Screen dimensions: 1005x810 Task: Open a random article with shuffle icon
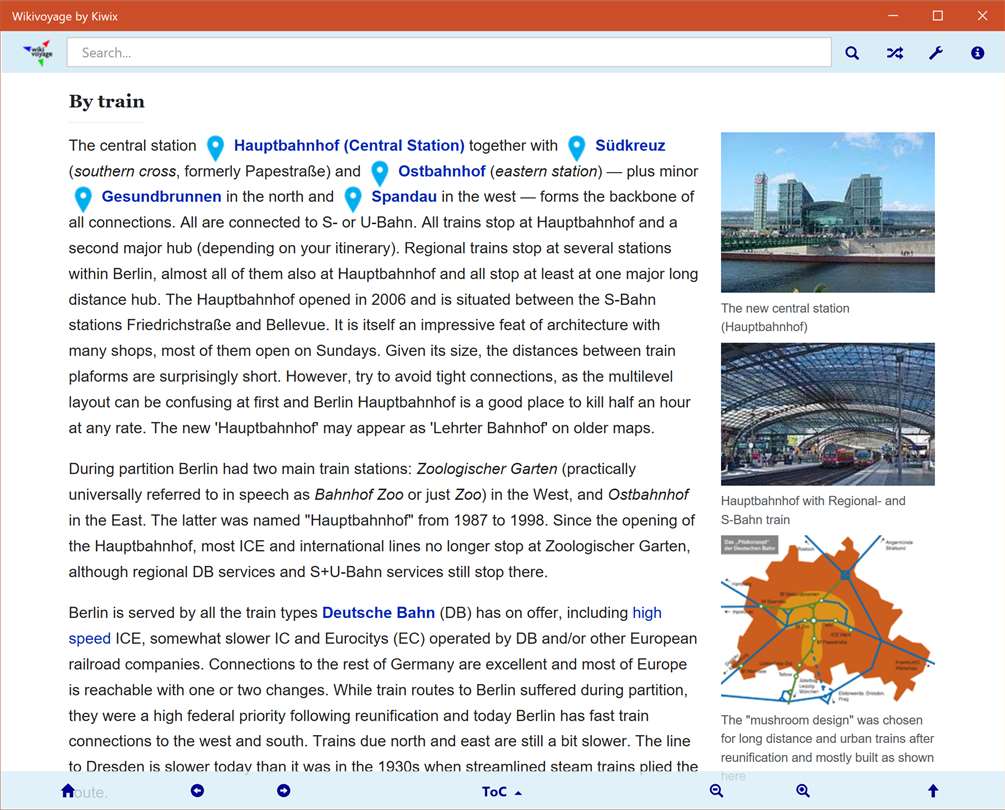(895, 53)
